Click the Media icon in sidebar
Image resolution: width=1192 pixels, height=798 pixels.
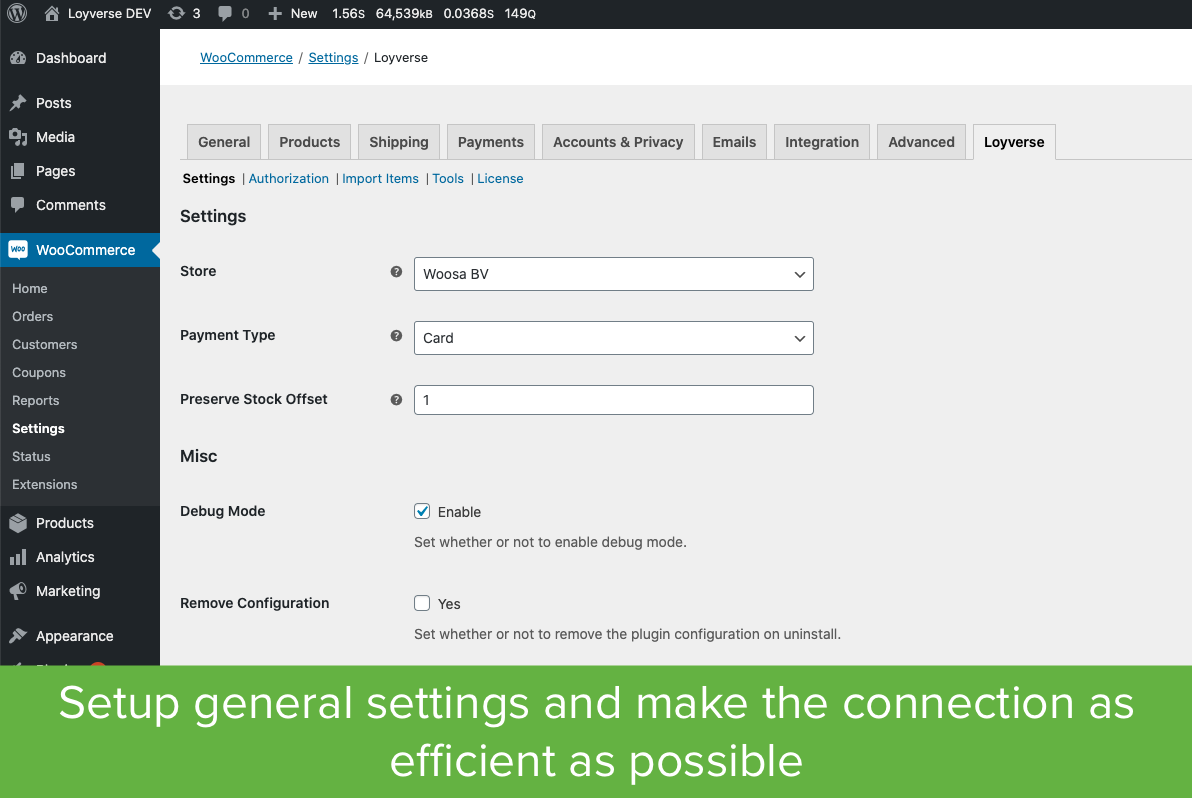18,137
